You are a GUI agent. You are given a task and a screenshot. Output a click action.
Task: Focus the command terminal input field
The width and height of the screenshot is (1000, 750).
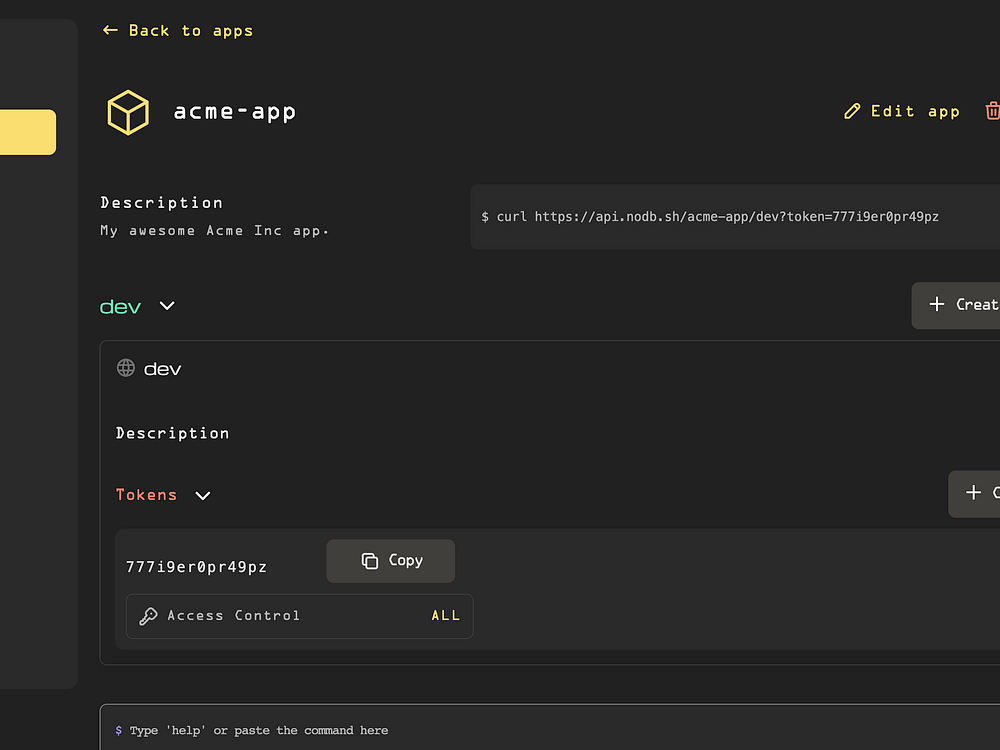coord(550,730)
